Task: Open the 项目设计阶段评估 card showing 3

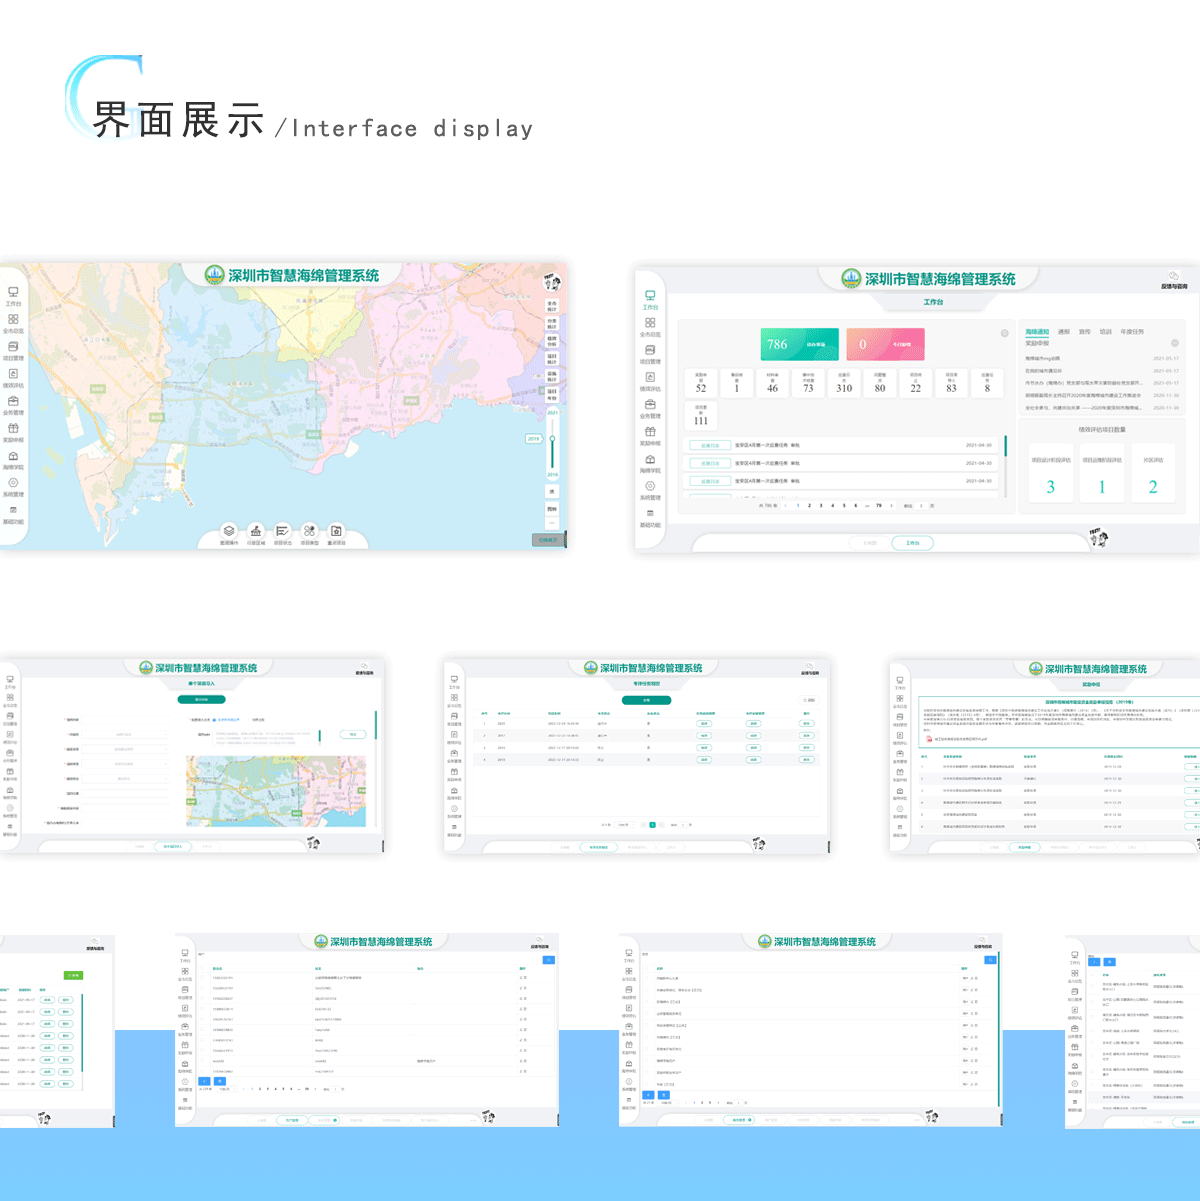Action: [x=1050, y=474]
